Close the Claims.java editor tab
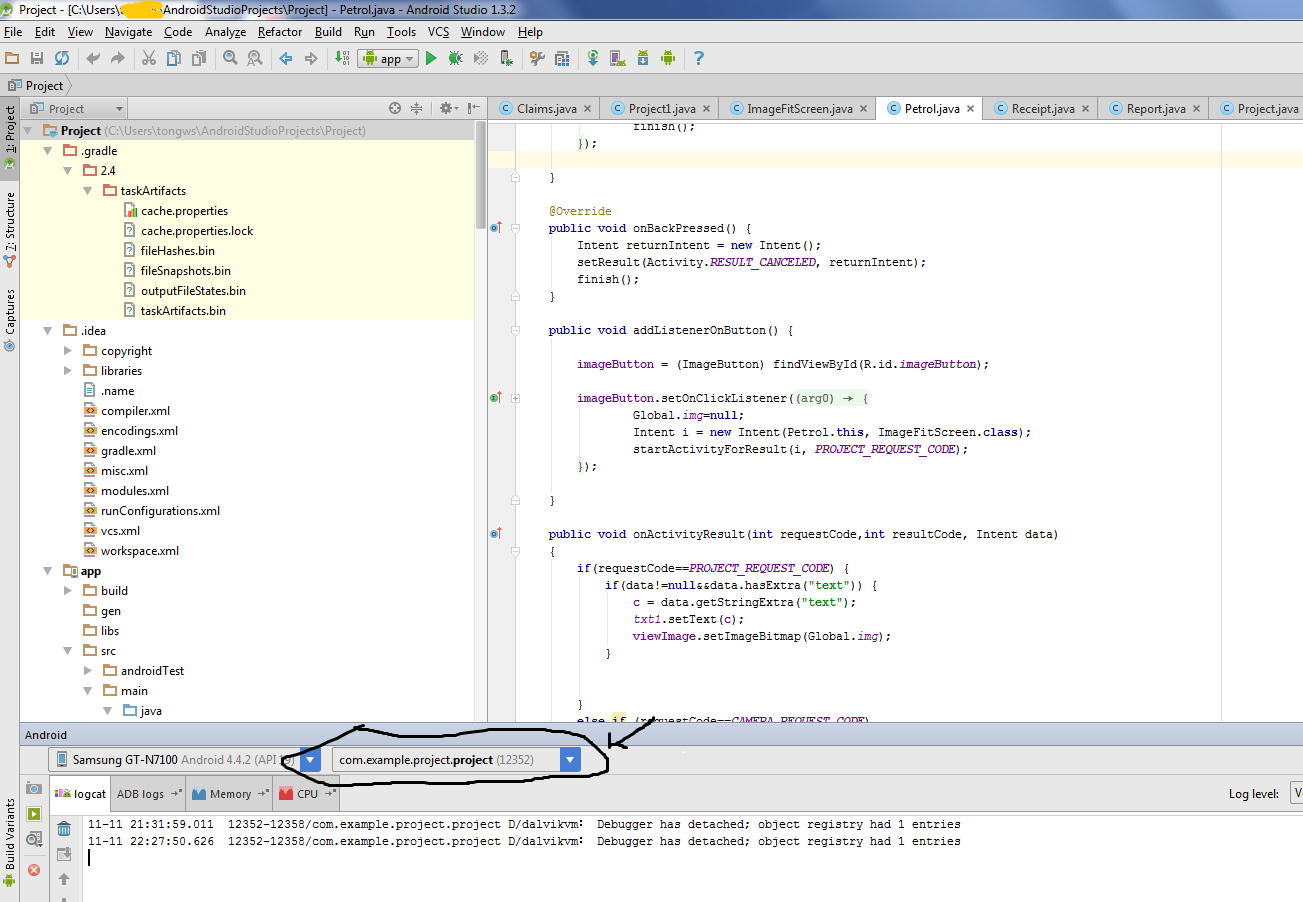Image resolution: width=1303 pixels, height=902 pixels. [586, 109]
